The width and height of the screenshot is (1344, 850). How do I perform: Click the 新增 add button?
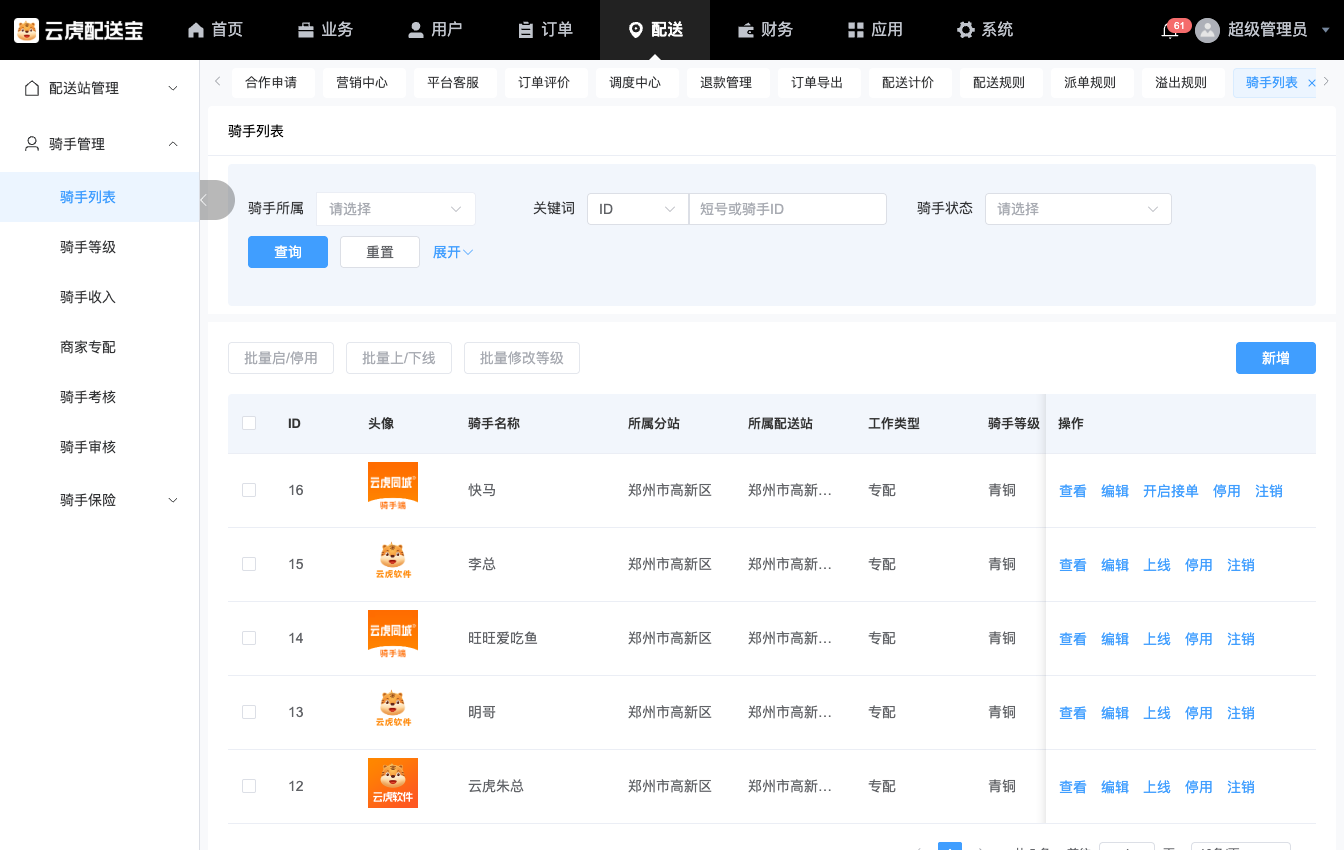click(1276, 358)
